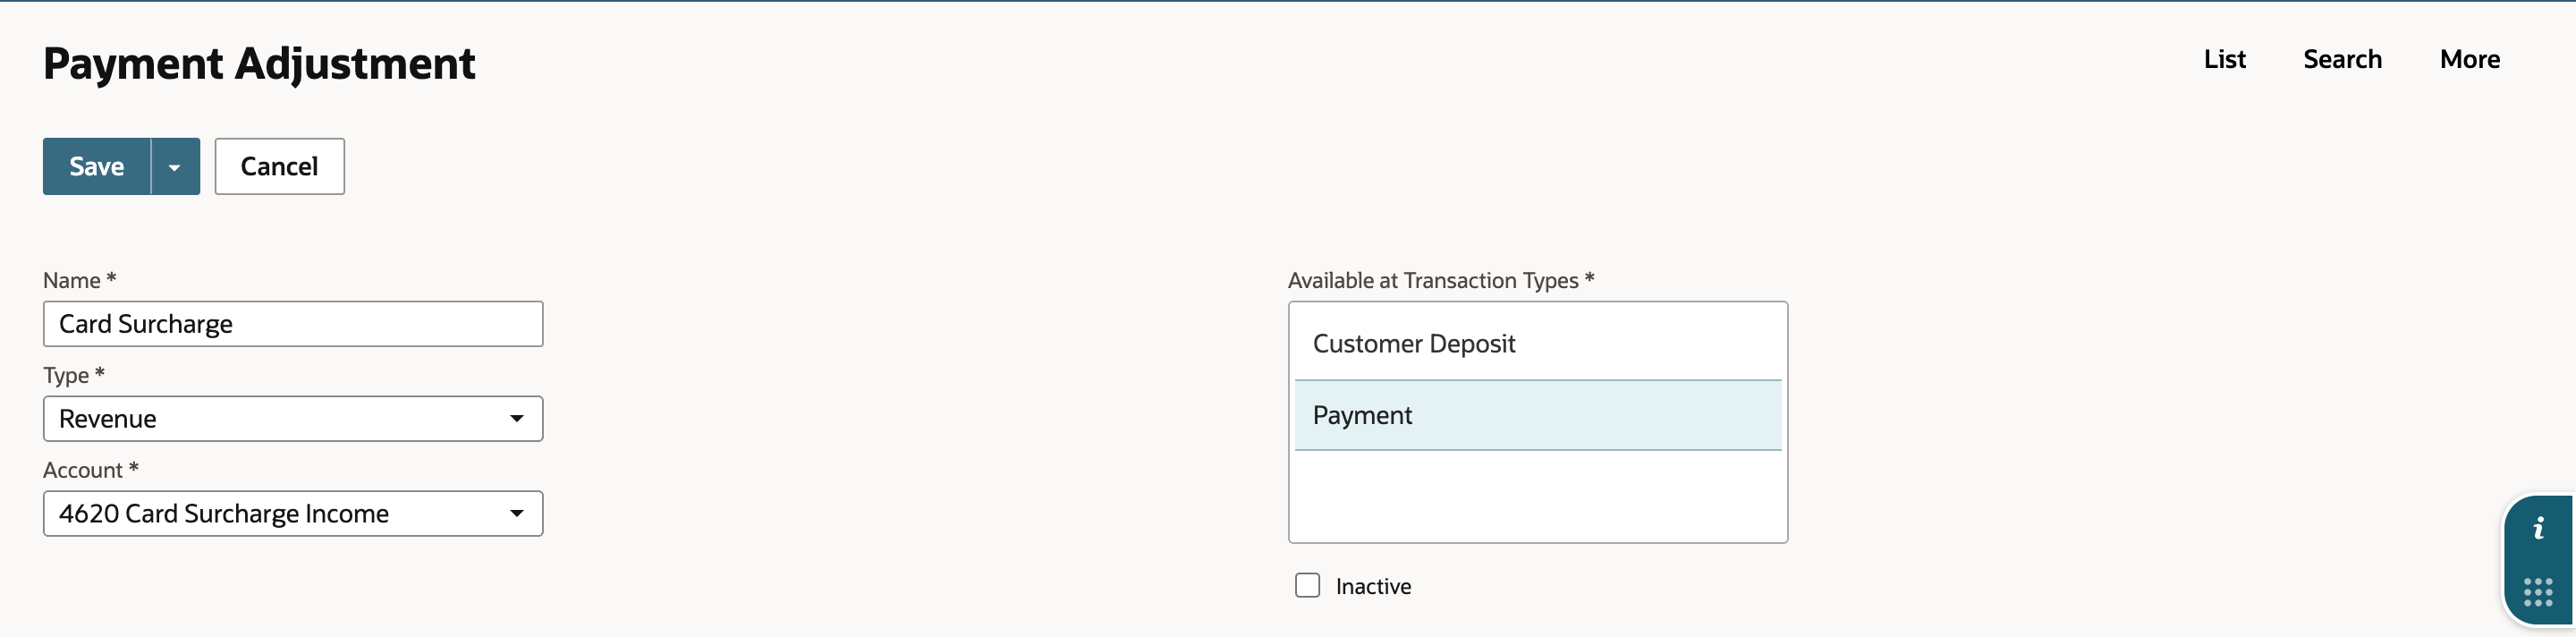Open the List link
Viewport: 2576px width, 637px height.
pos(2224,59)
